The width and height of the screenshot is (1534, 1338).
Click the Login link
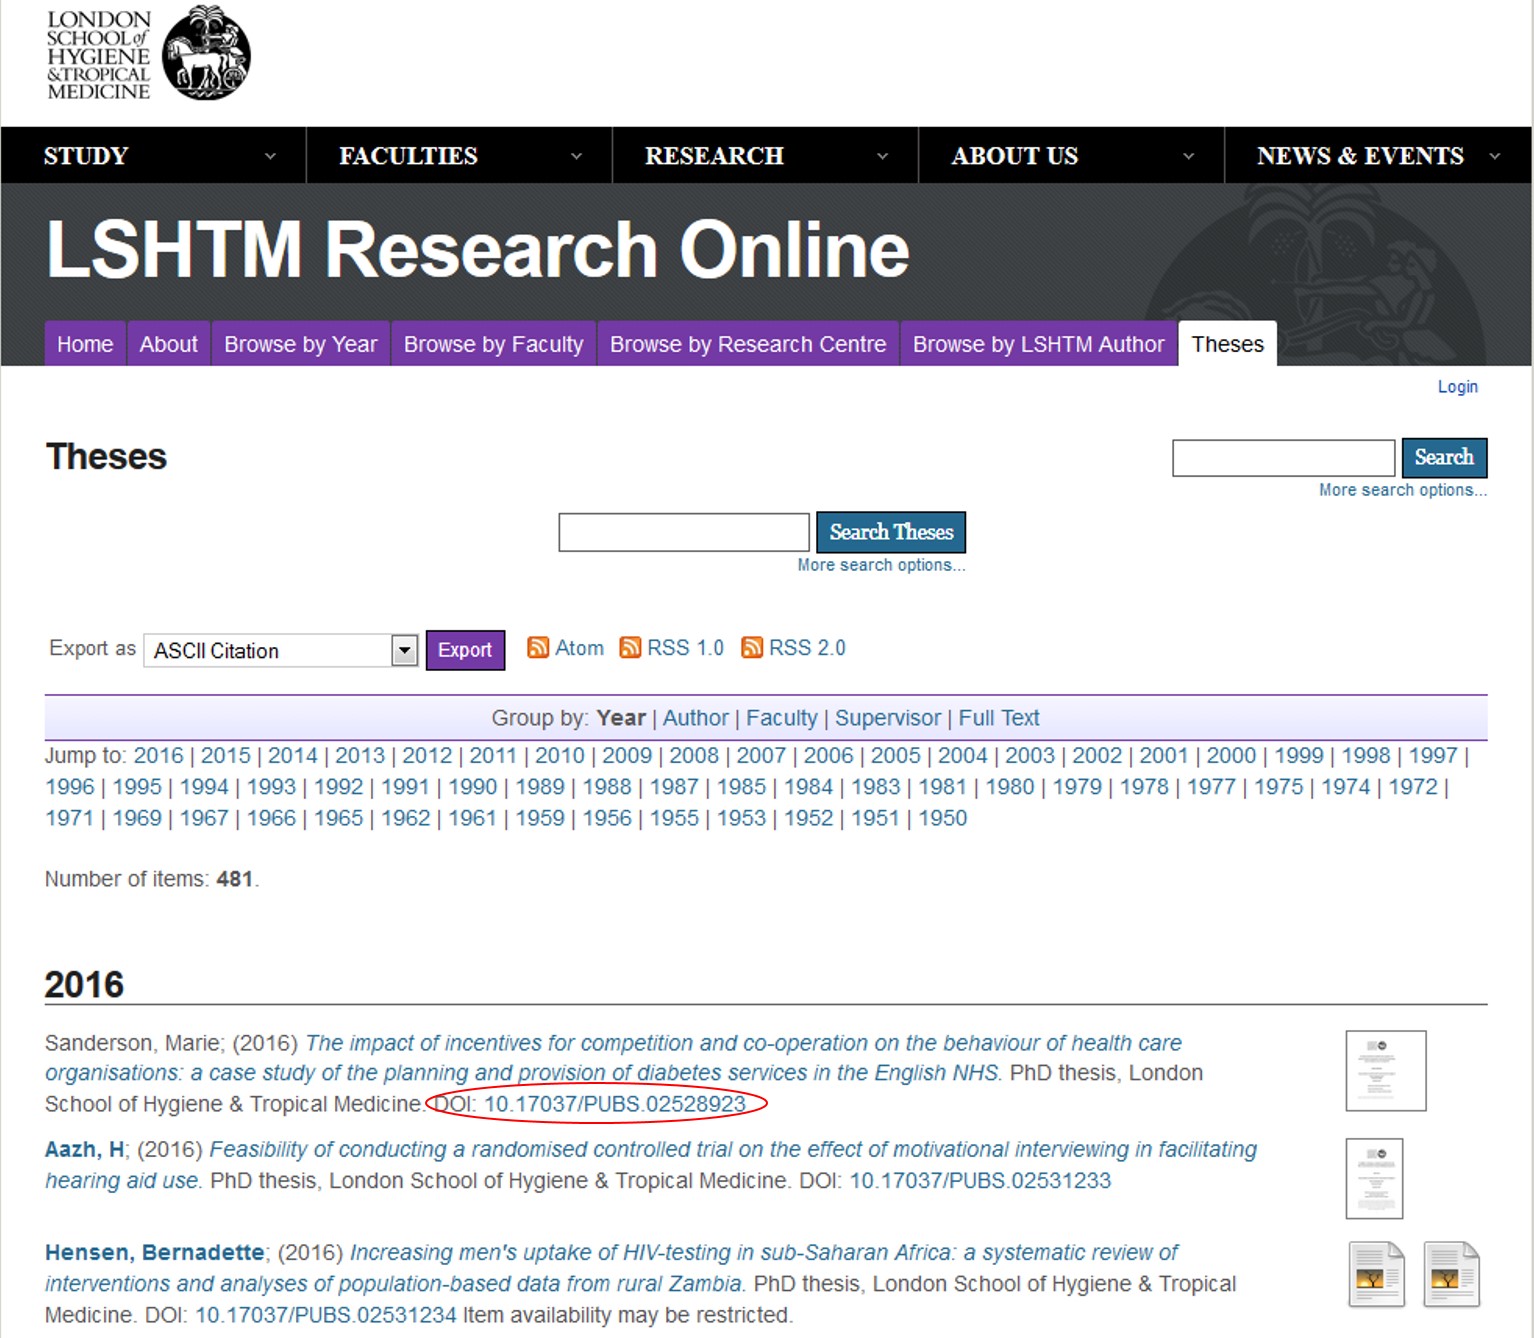(1457, 387)
